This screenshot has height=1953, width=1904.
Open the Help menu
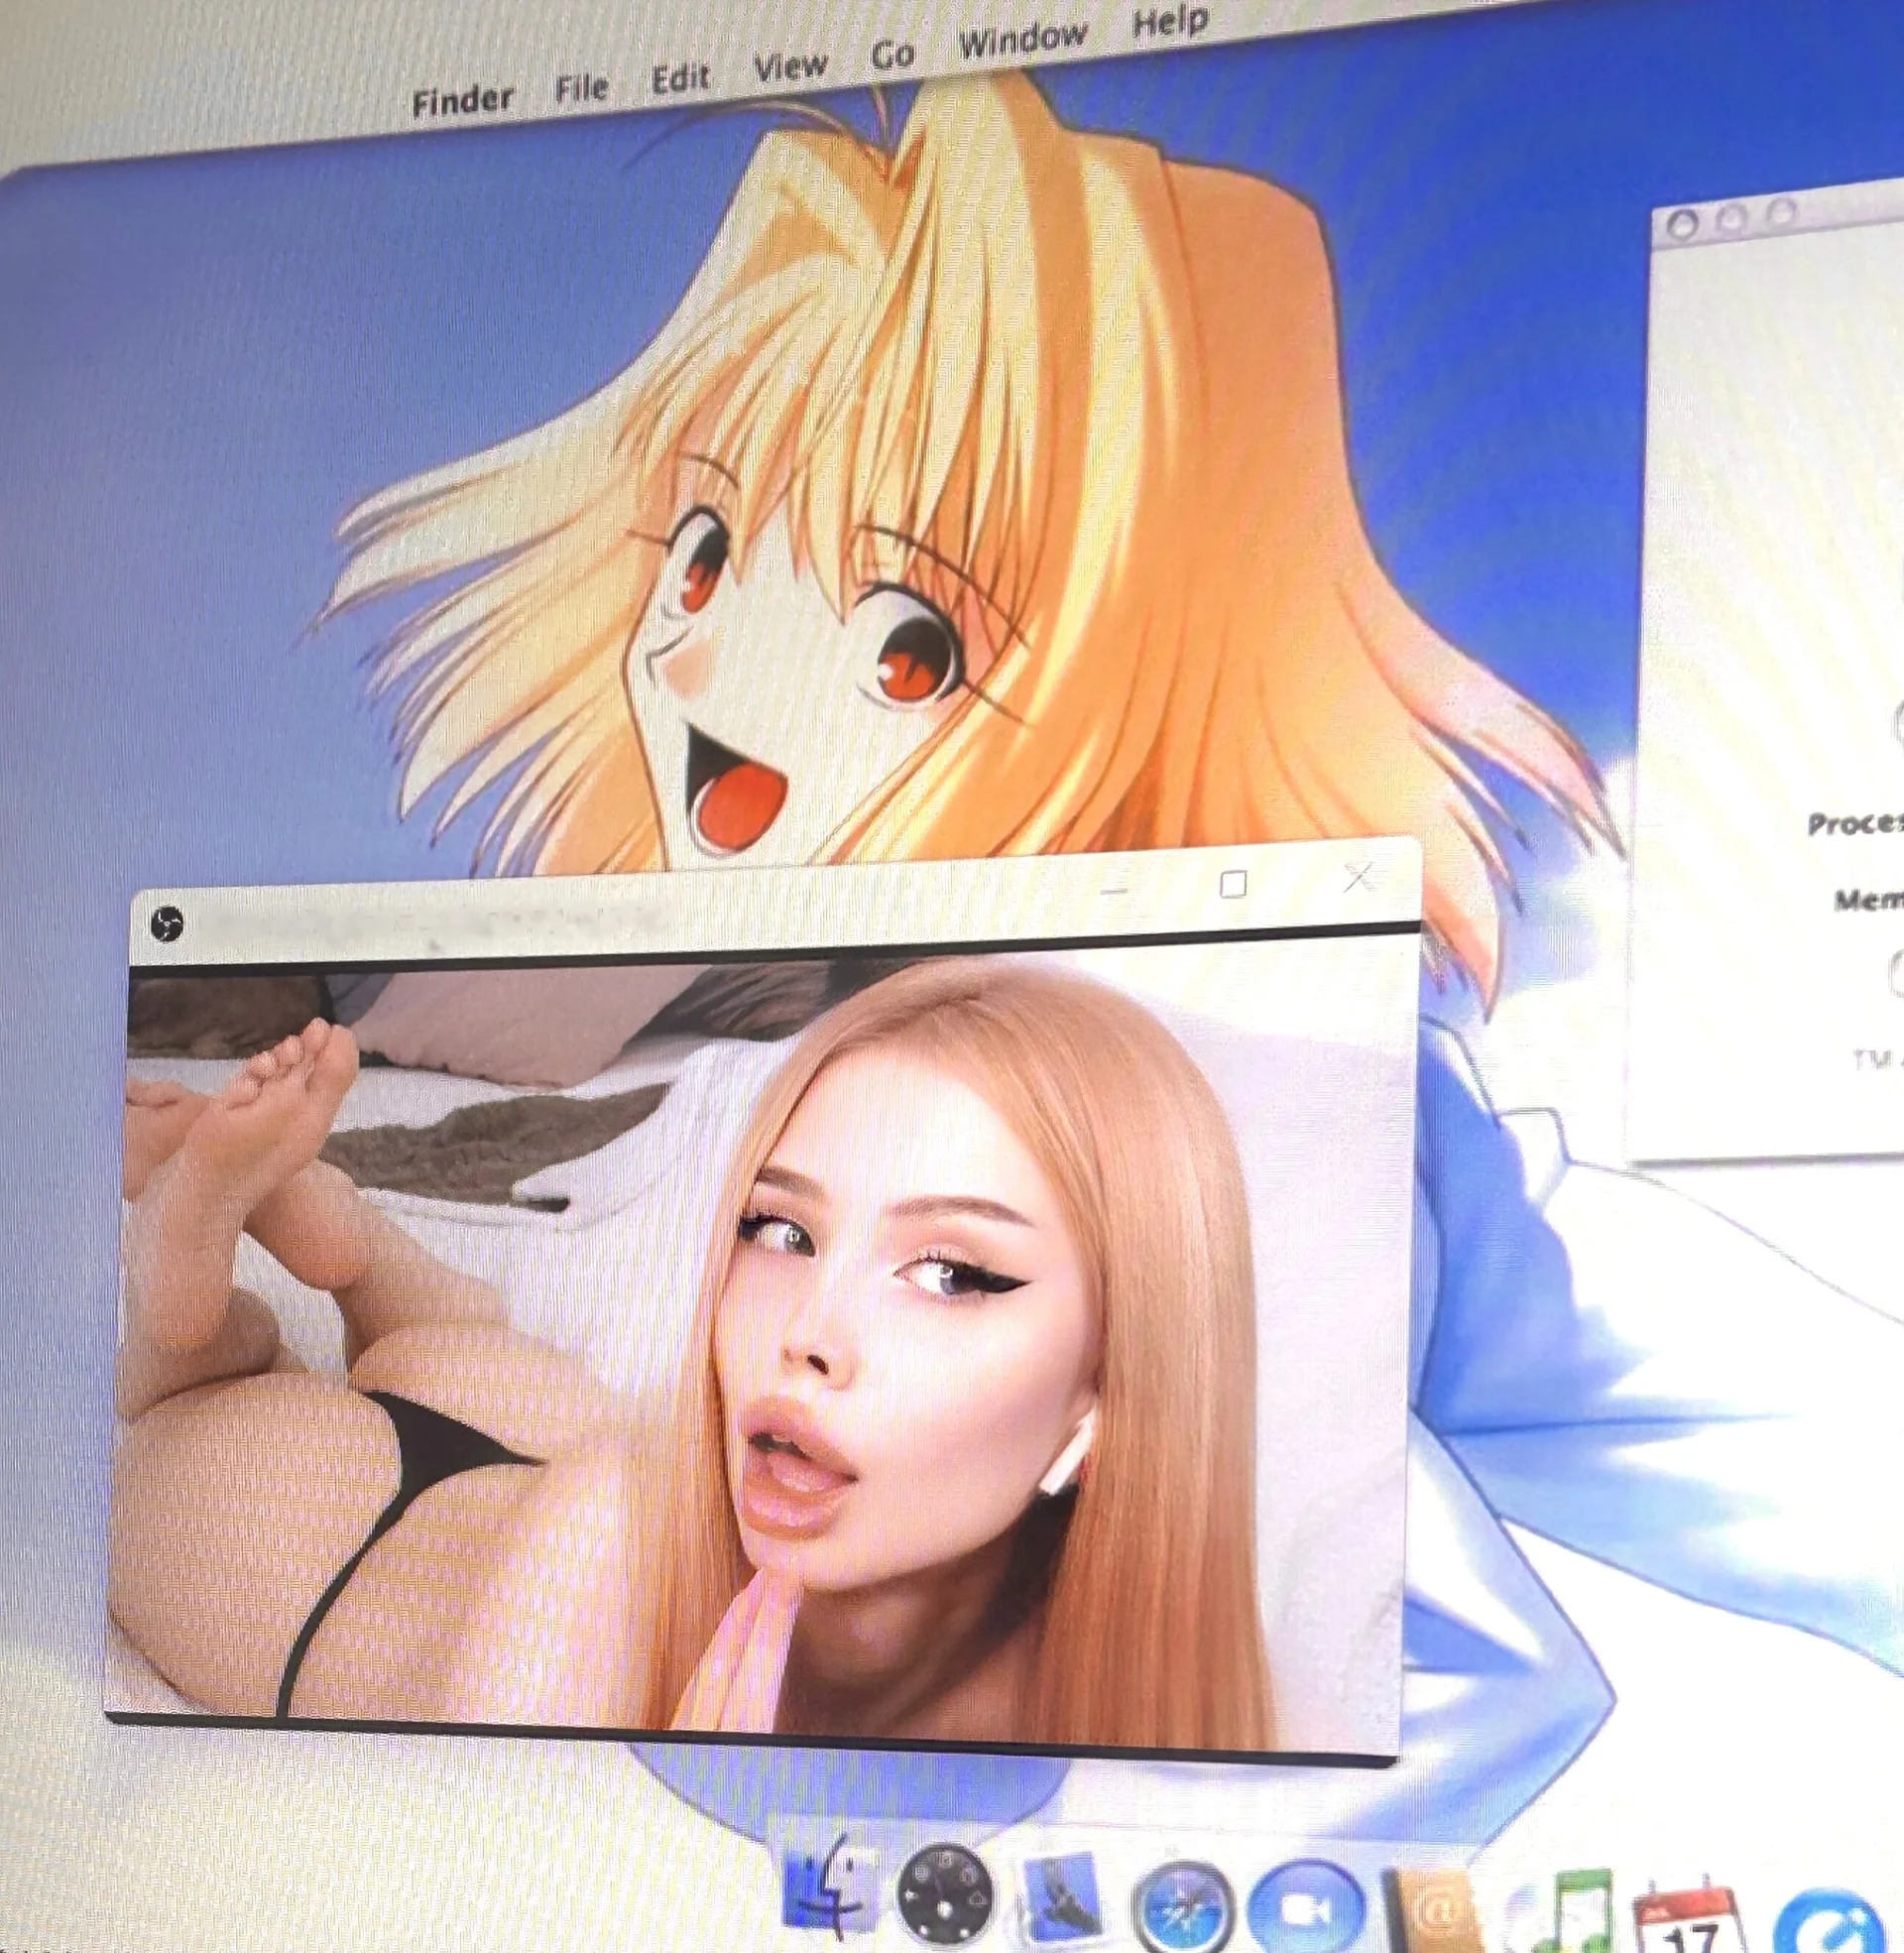1172,22
